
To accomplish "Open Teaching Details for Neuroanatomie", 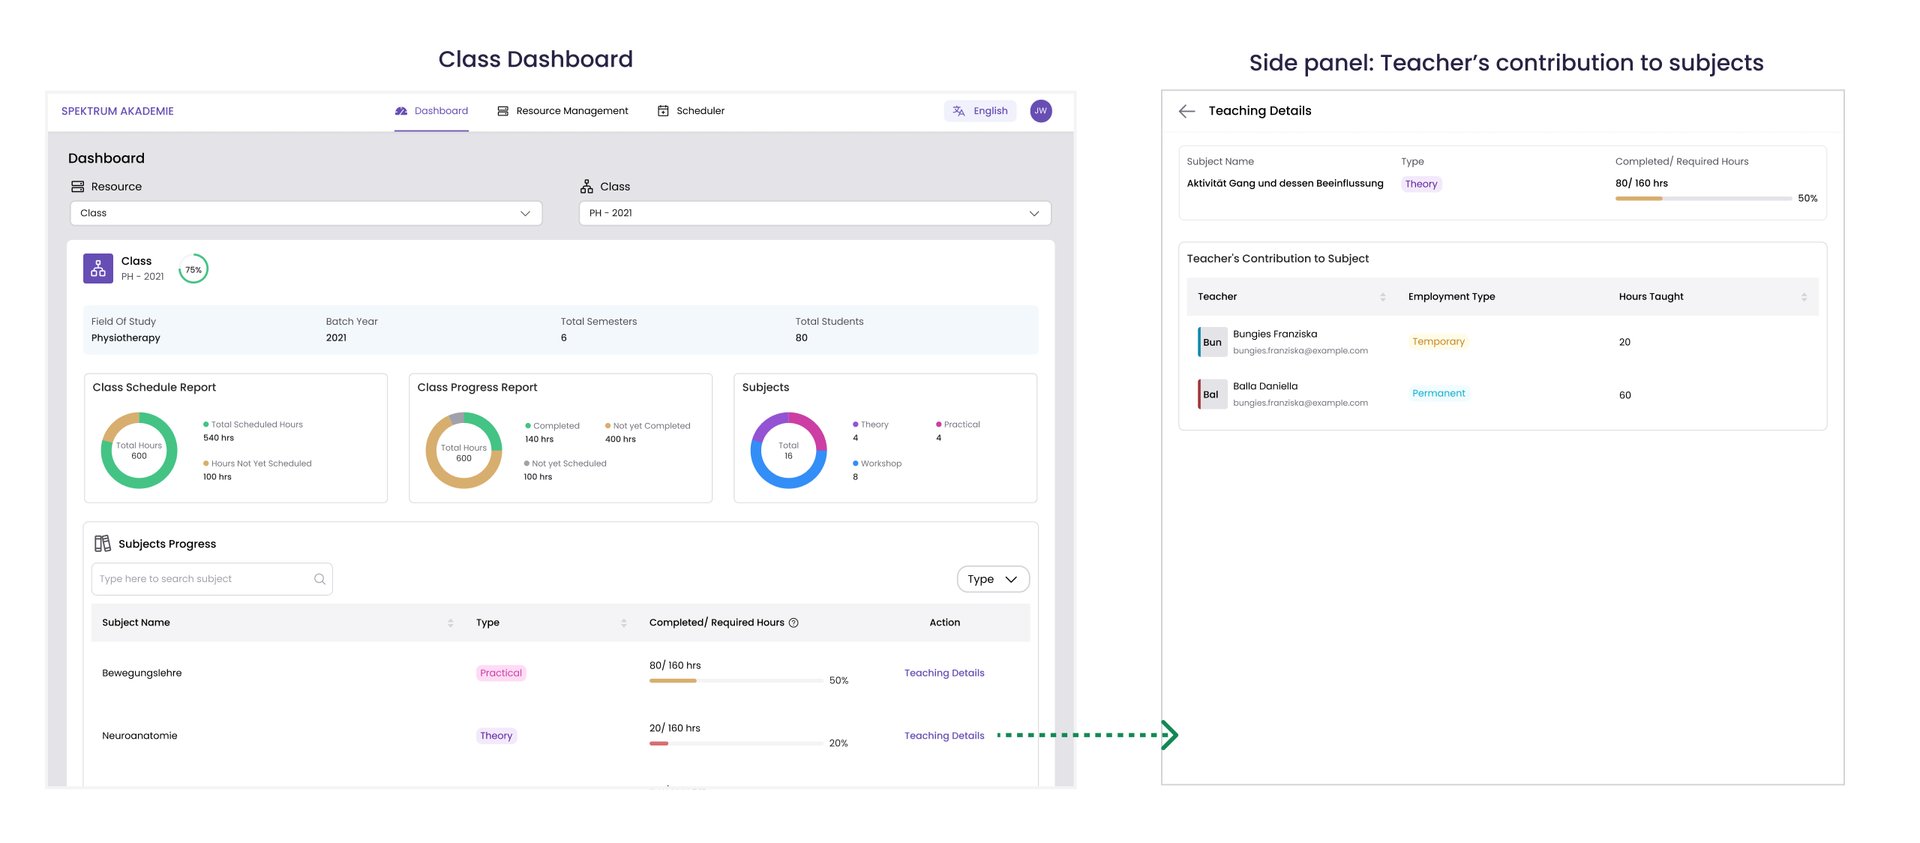I will pyautogui.click(x=944, y=736).
